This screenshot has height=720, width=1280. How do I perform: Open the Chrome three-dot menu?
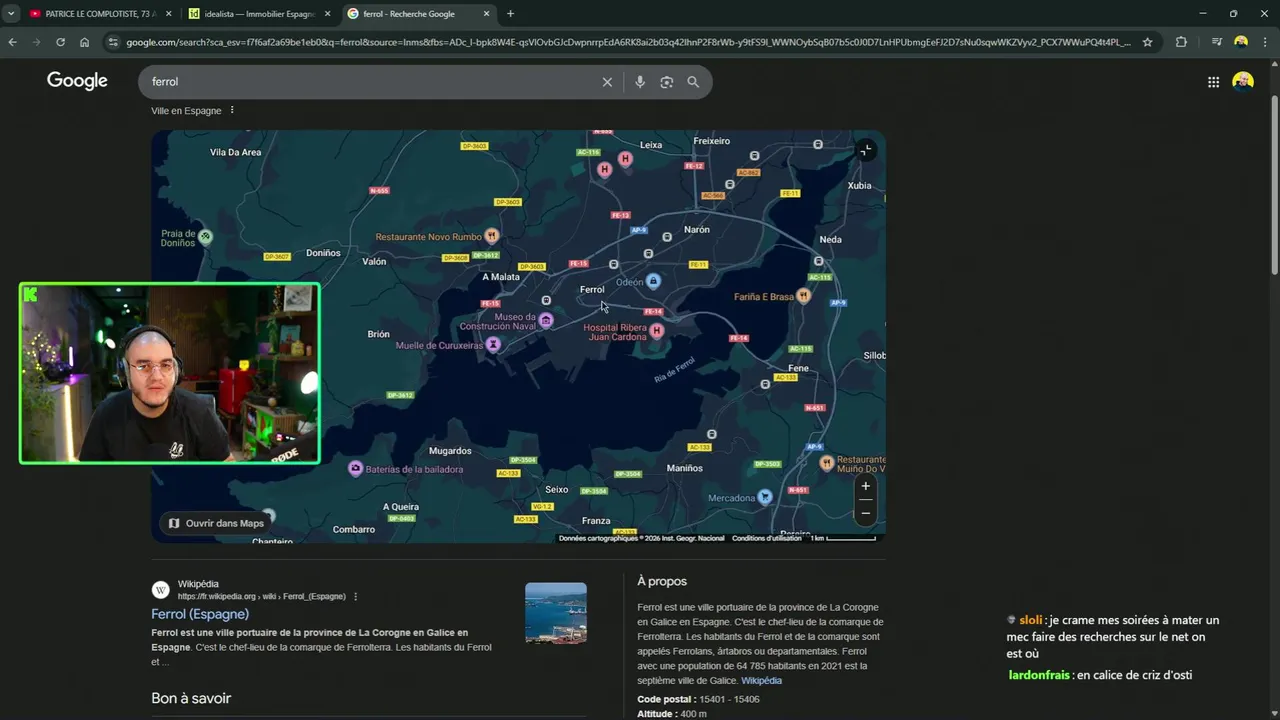[1265, 42]
